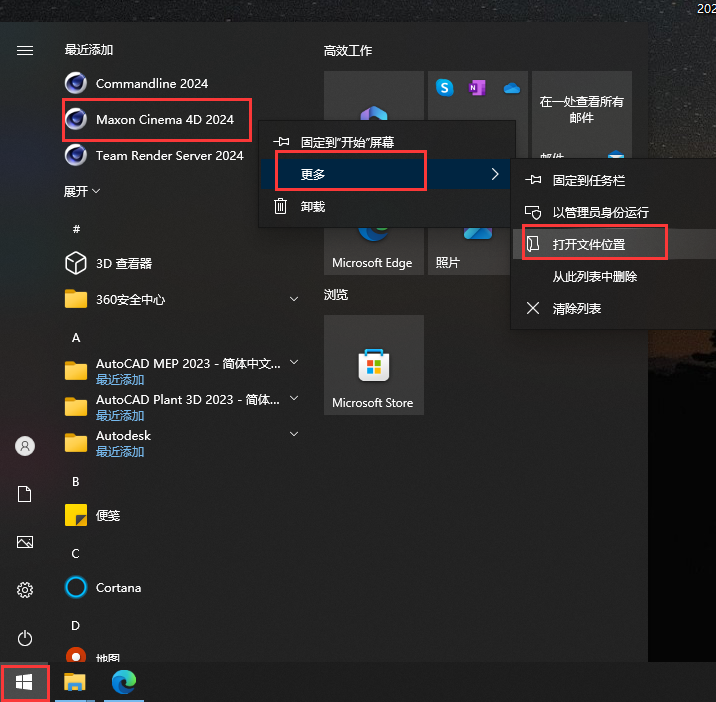Expand the 360安全中心 folder chevron
The height and width of the screenshot is (702, 716).
click(x=294, y=299)
